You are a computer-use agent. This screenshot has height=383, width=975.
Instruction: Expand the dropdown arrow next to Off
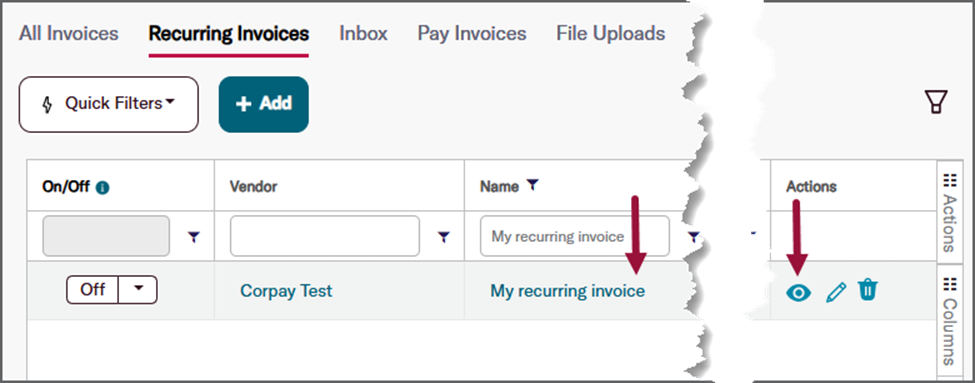click(x=138, y=290)
